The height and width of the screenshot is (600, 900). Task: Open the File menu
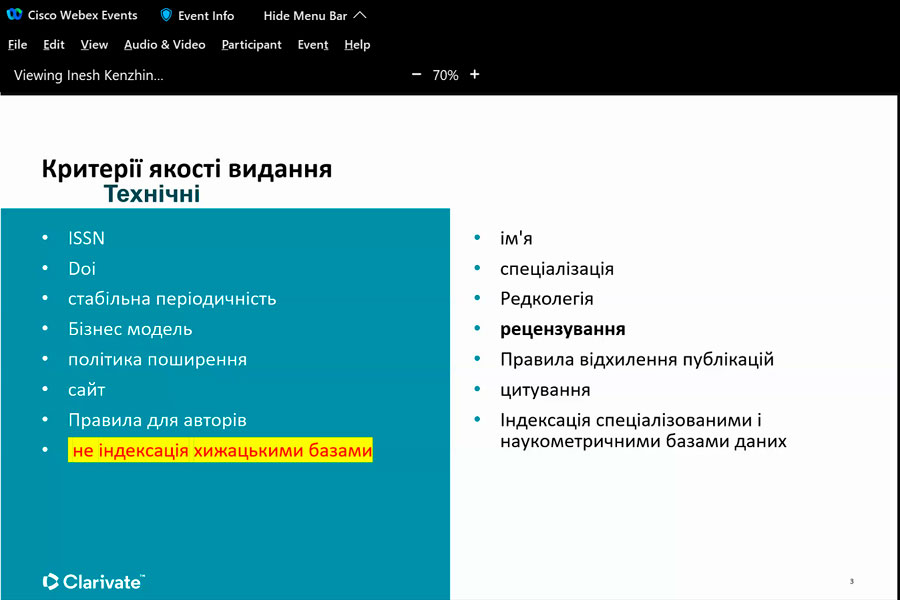coord(17,45)
